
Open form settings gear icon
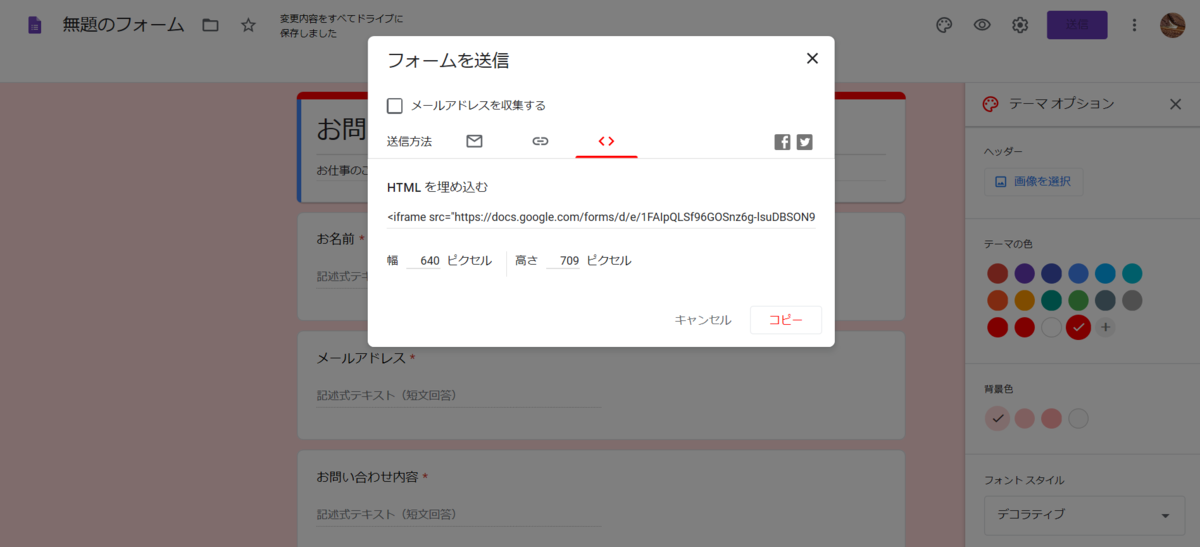(x=1020, y=25)
